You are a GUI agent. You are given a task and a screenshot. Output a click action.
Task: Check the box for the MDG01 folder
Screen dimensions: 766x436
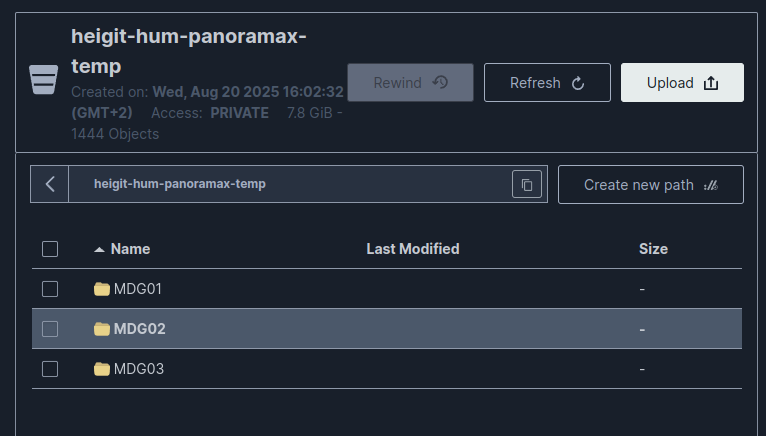coord(50,289)
